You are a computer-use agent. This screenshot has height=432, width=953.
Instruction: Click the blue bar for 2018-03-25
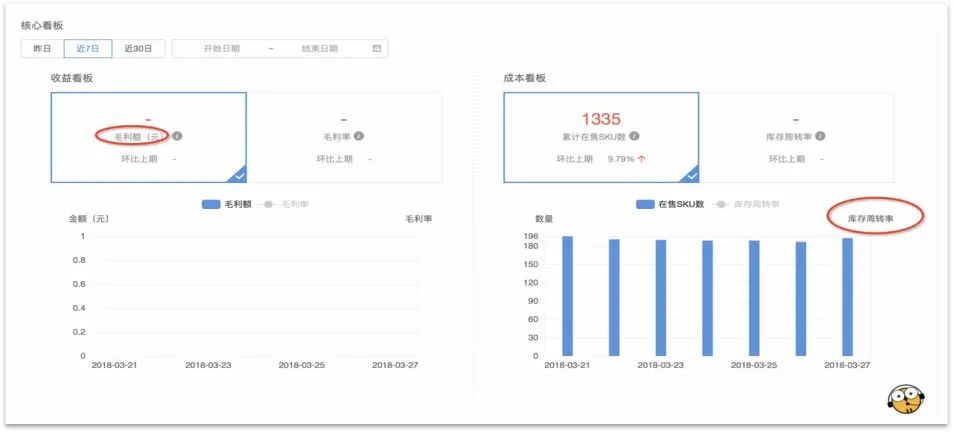pyautogui.click(x=754, y=298)
